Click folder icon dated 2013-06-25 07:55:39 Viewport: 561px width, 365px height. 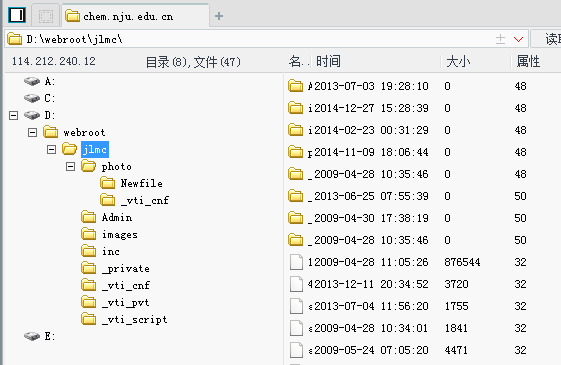click(296, 196)
